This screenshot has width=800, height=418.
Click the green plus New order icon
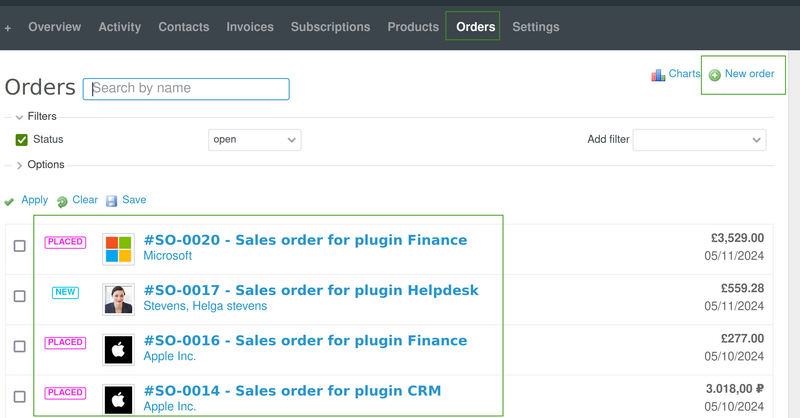715,75
